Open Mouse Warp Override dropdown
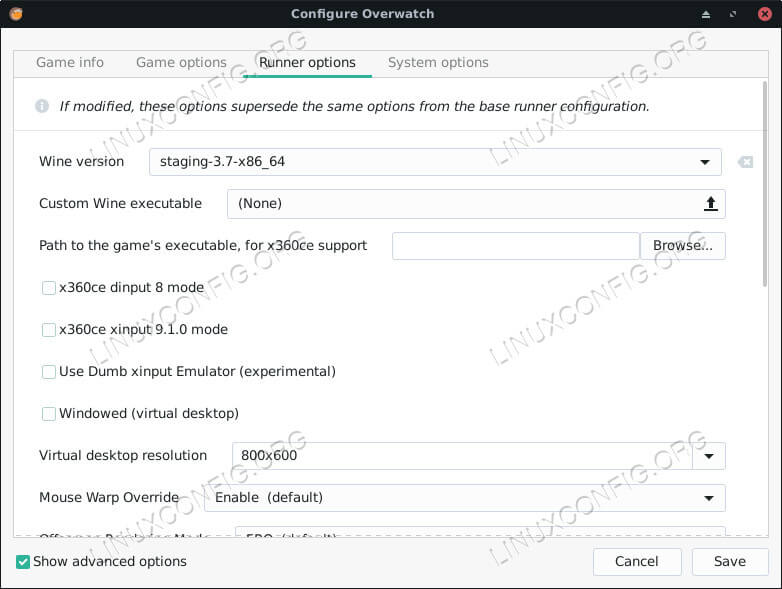The image size is (782, 589). (x=464, y=498)
